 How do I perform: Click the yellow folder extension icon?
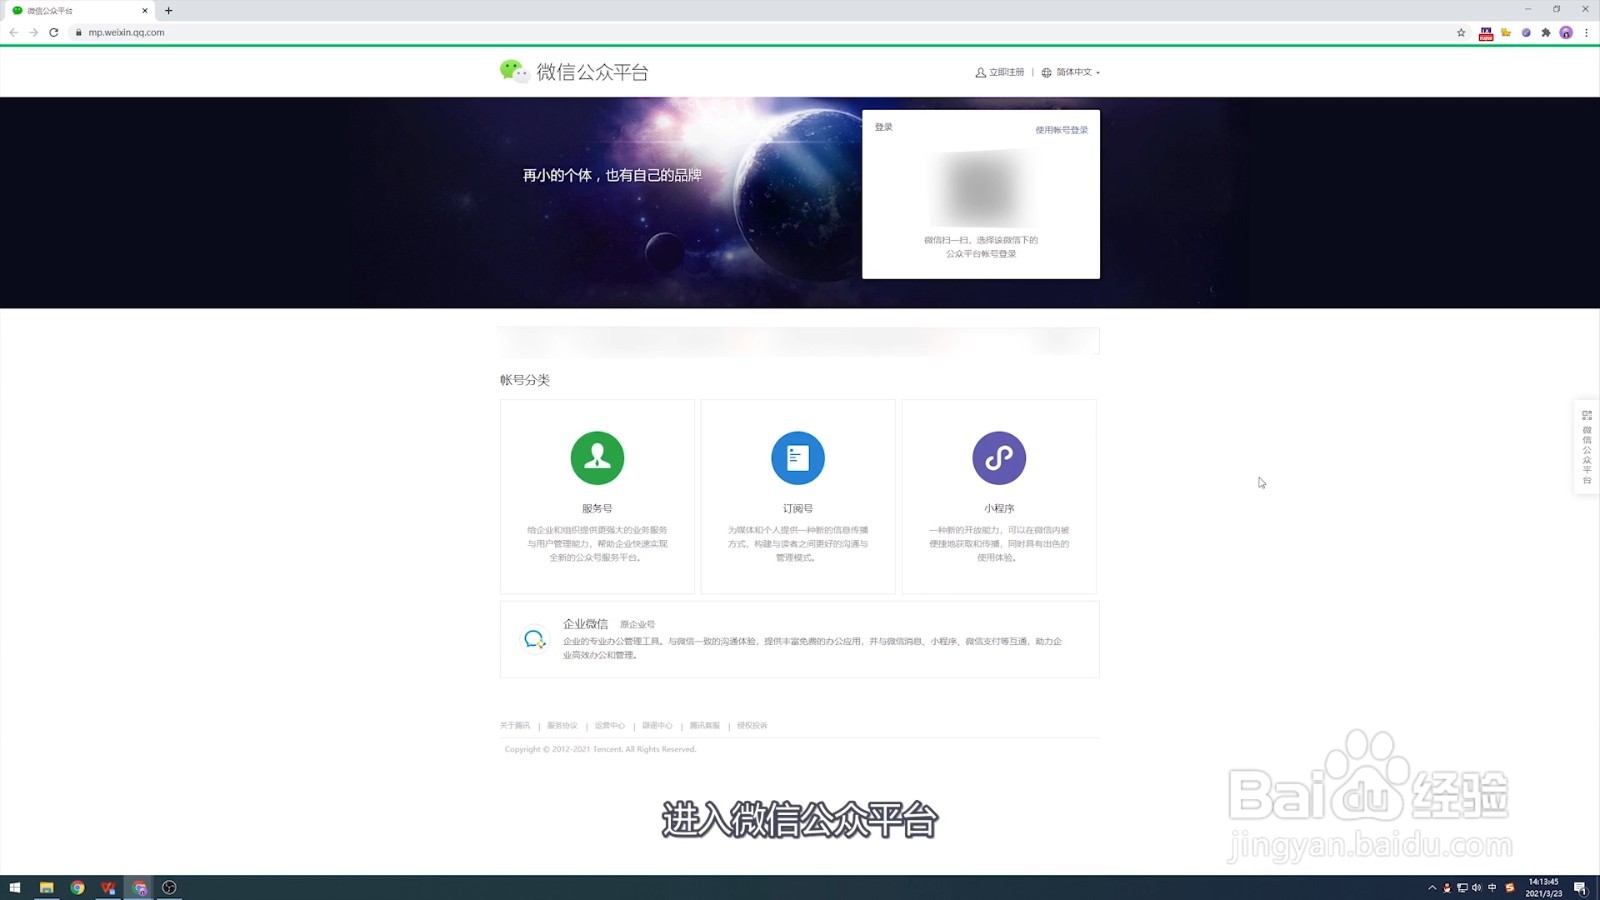(x=1506, y=33)
